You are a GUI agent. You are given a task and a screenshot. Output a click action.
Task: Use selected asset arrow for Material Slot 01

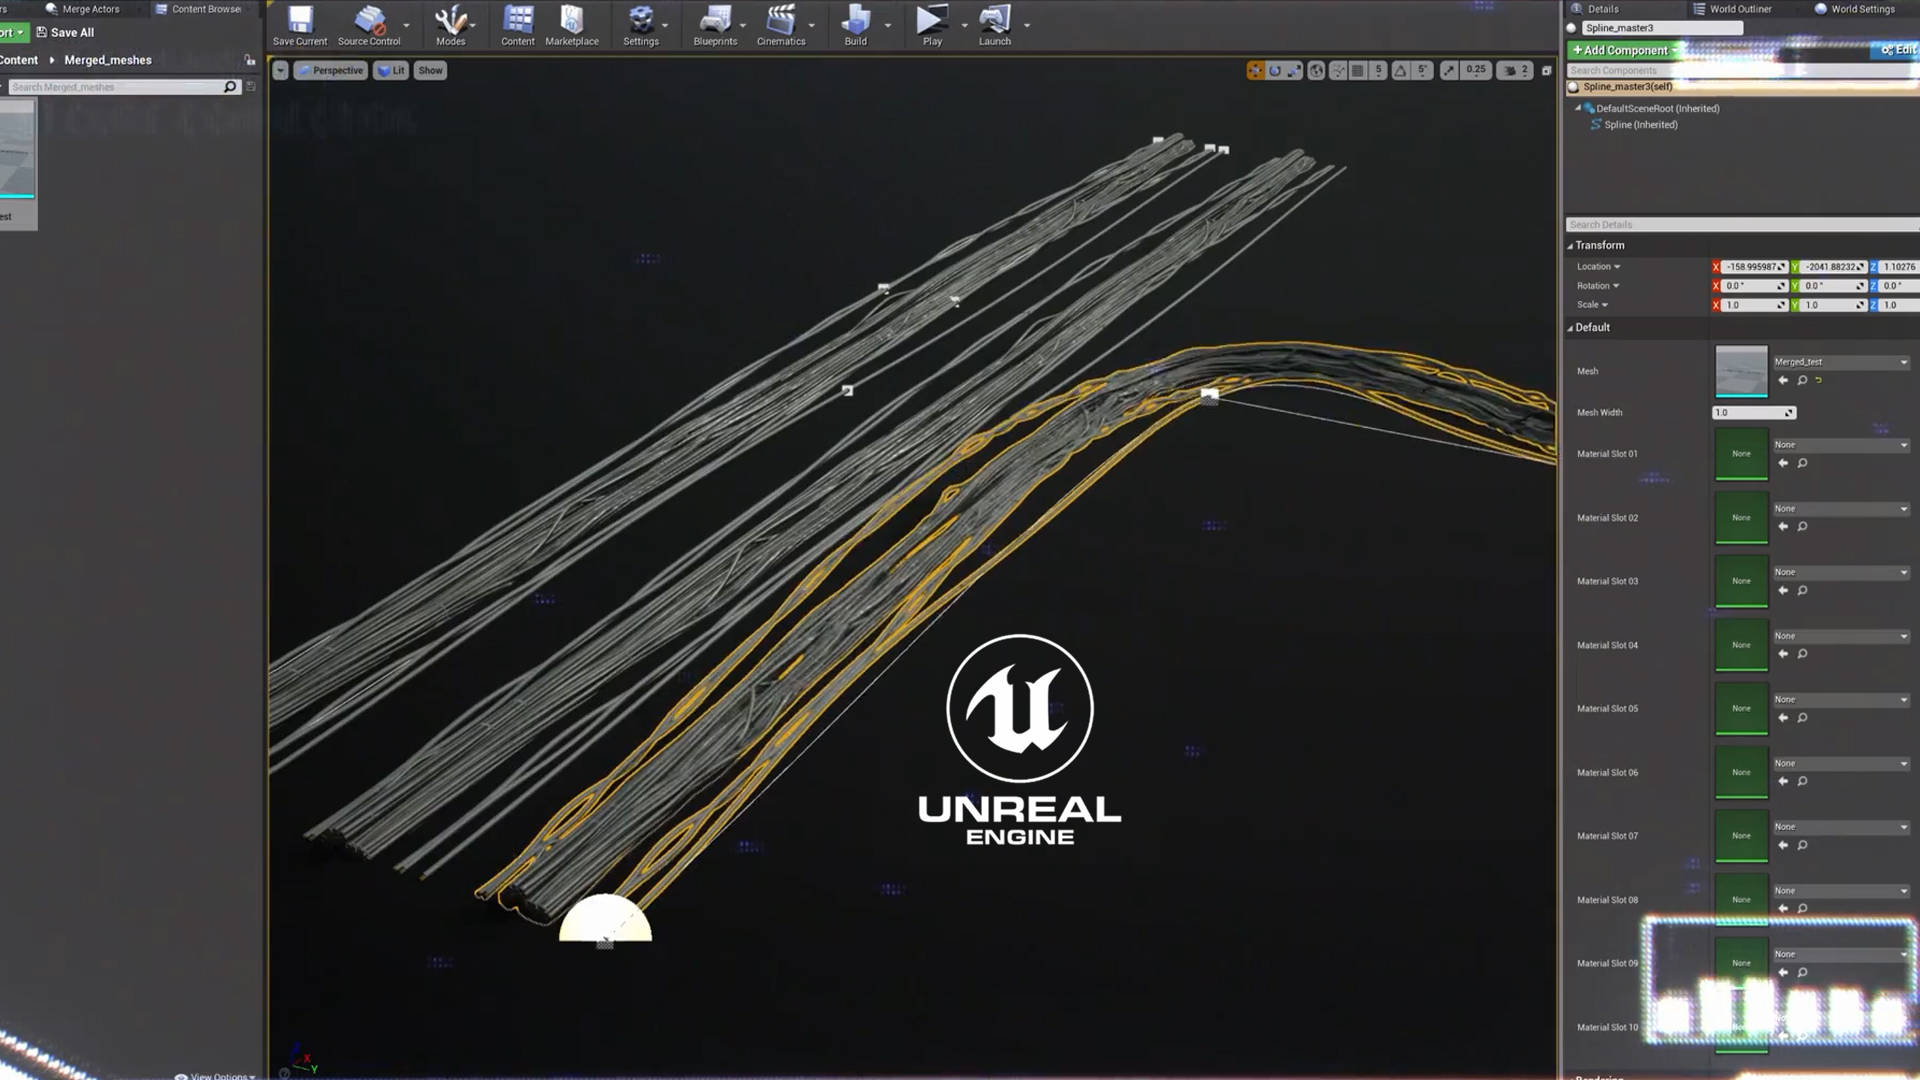click(x=1783, y=463)
